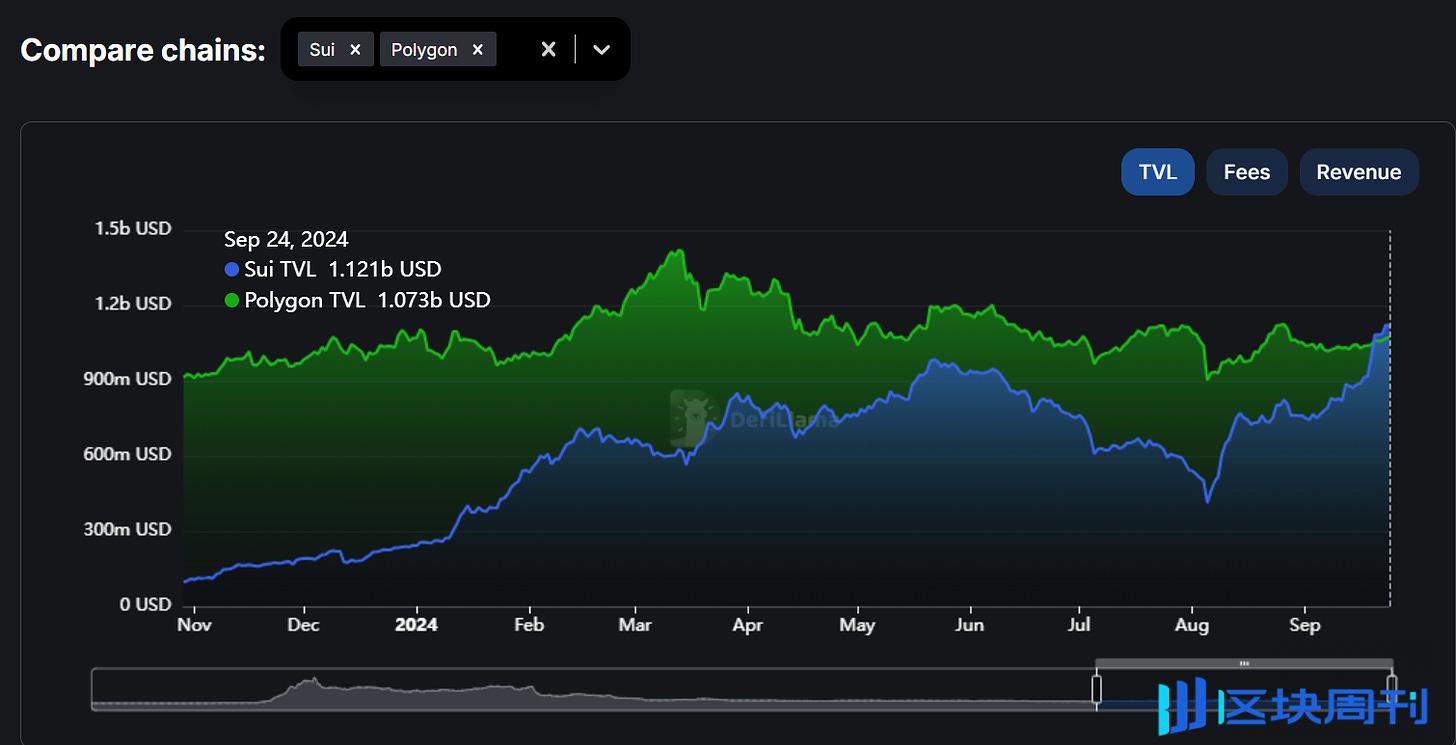Click the Mar x-axis label
This screenshot has height=745, width=1456.
635,625
